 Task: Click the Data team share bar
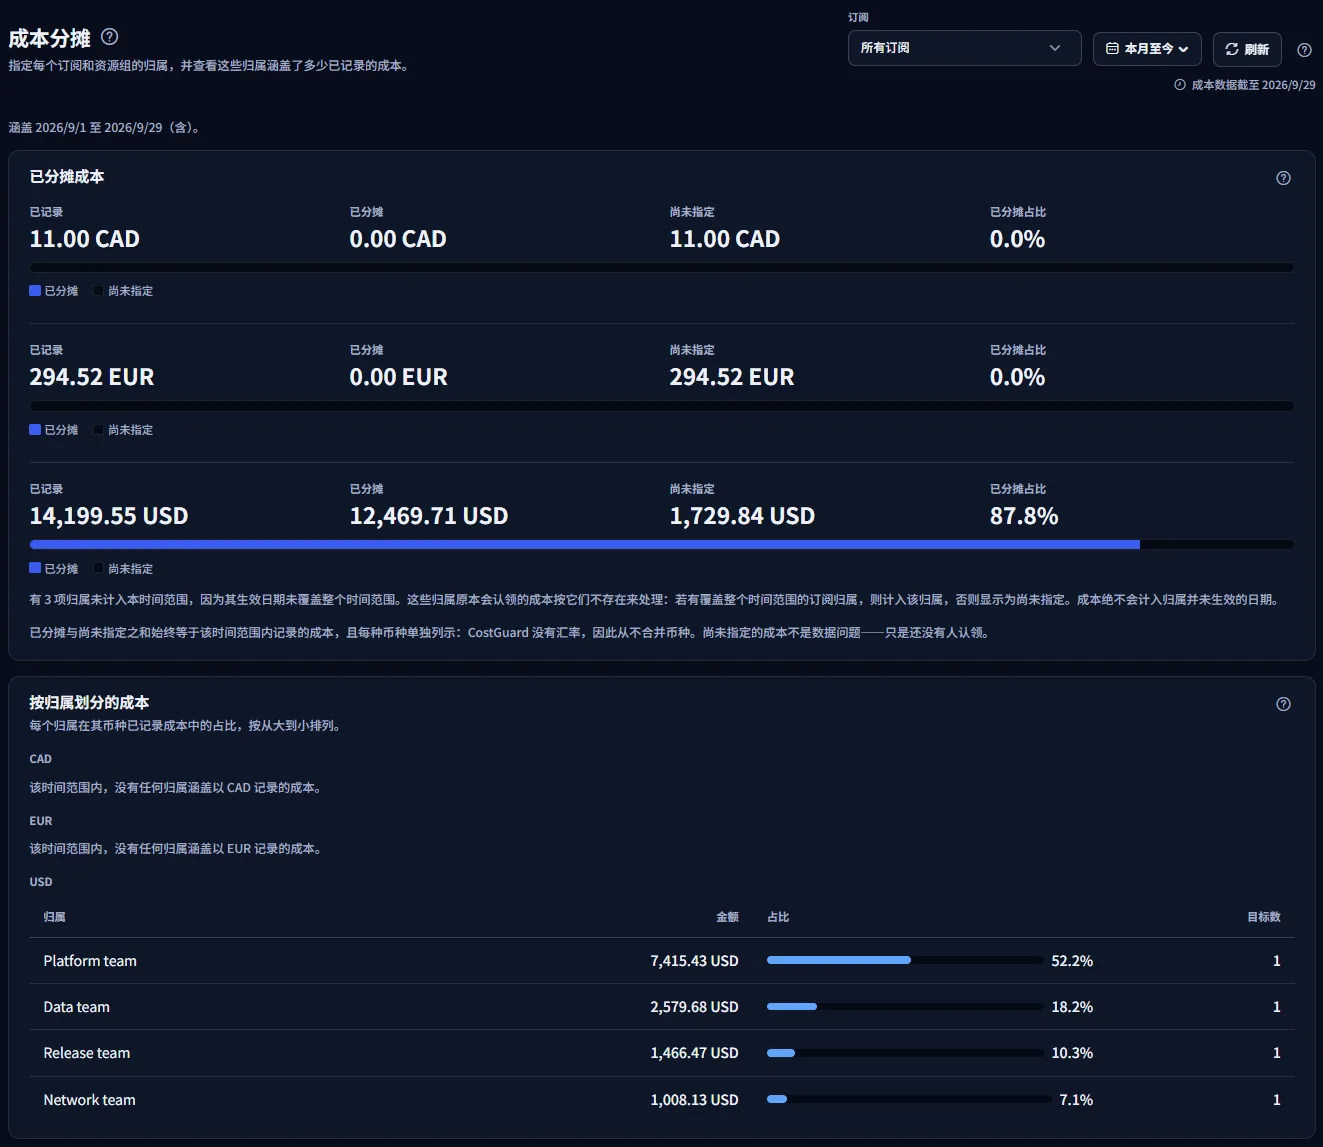[905, 1007]
